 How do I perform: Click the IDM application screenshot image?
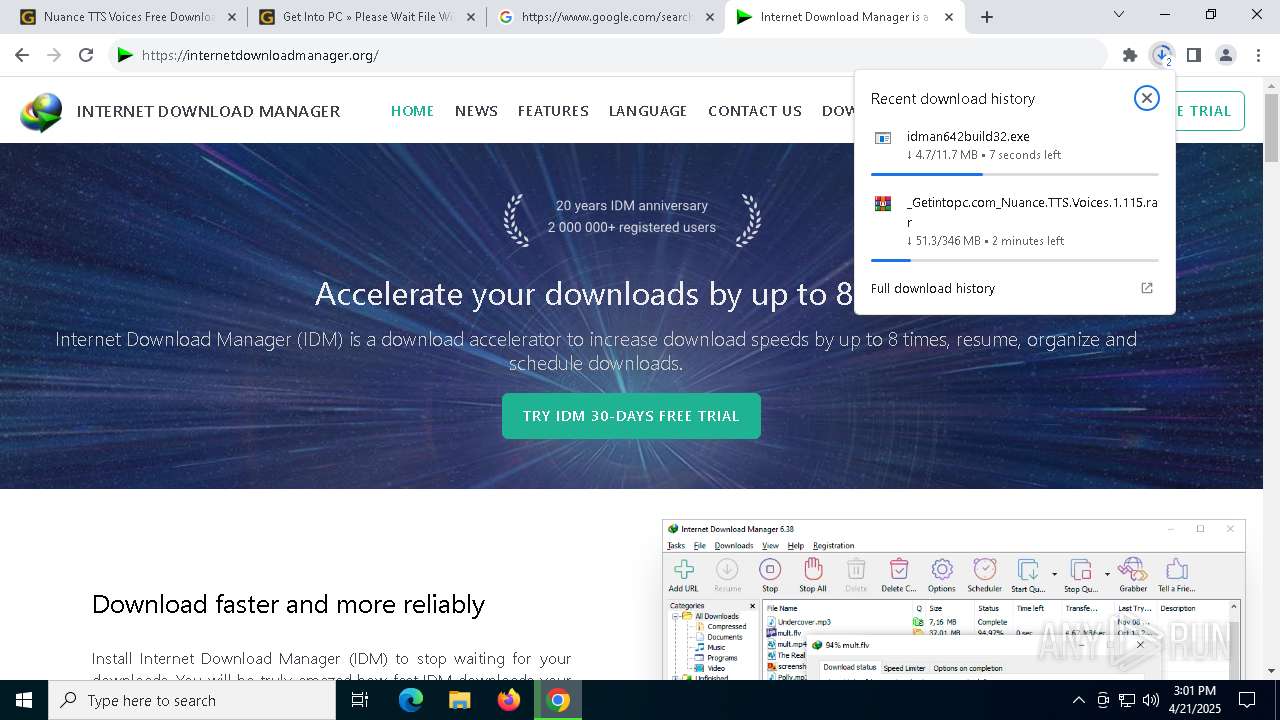coord(954,600)
